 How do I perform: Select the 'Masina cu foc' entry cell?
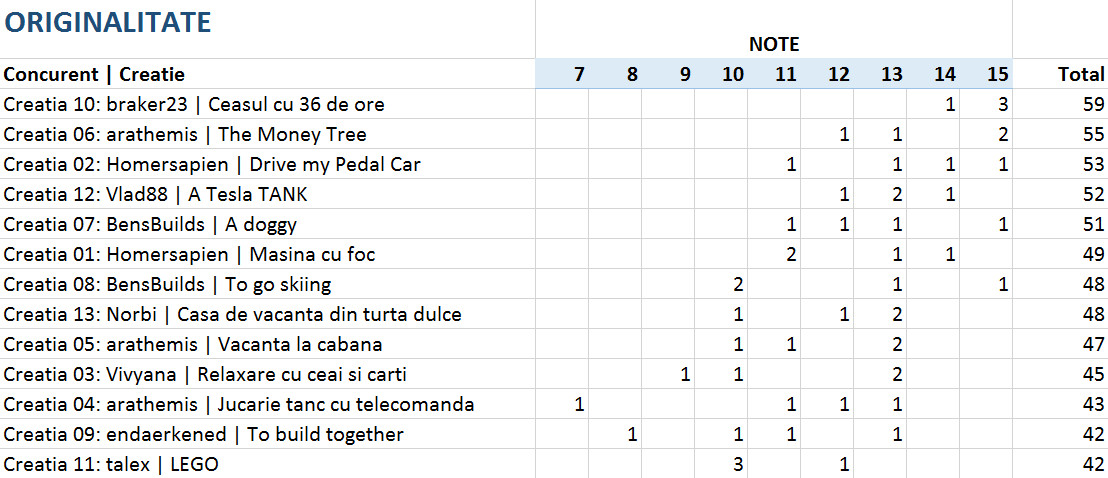pos(189,254)
